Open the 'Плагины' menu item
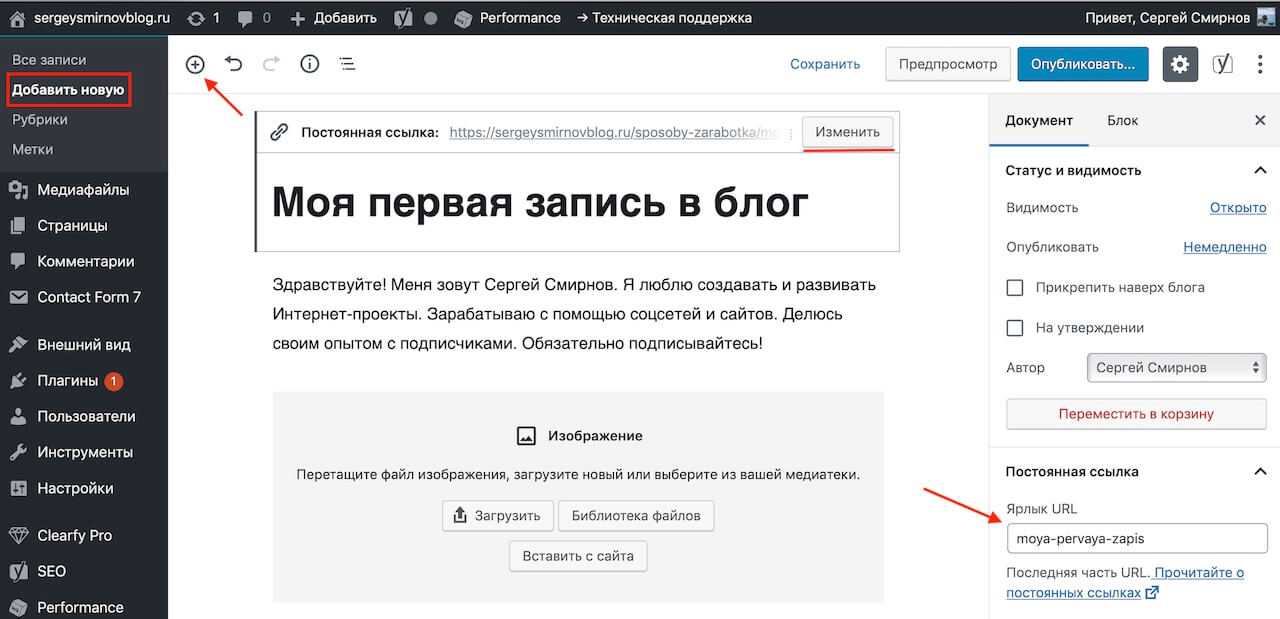Viewport: 1280px width, 619px height. (x=68, y=381)
